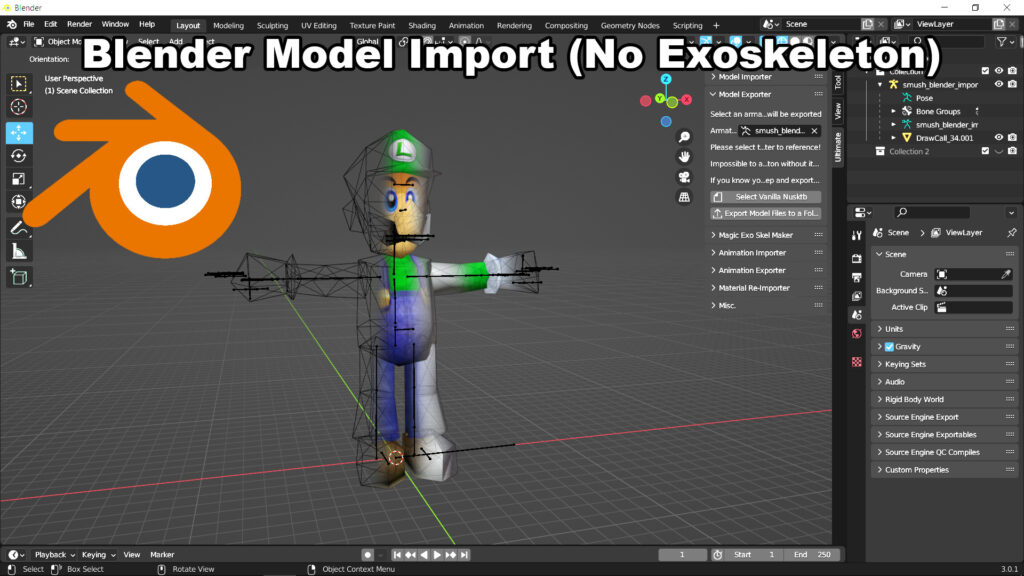Image resolution: width=1024 pixels, height=576 pixels.
Task: Click the Scene Camera object field
Action: (974, 274)
